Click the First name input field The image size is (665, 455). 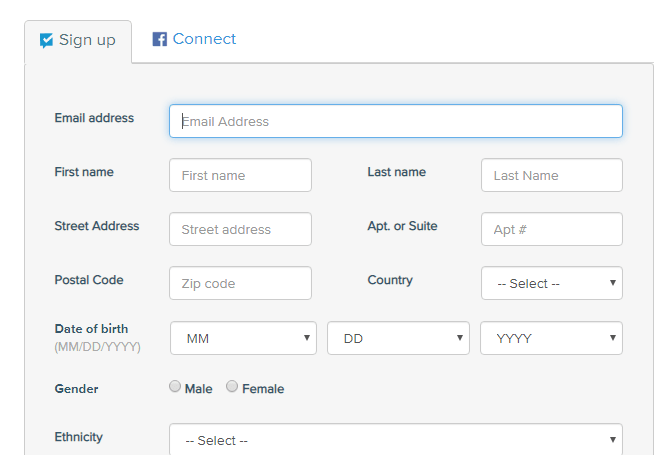240,175
